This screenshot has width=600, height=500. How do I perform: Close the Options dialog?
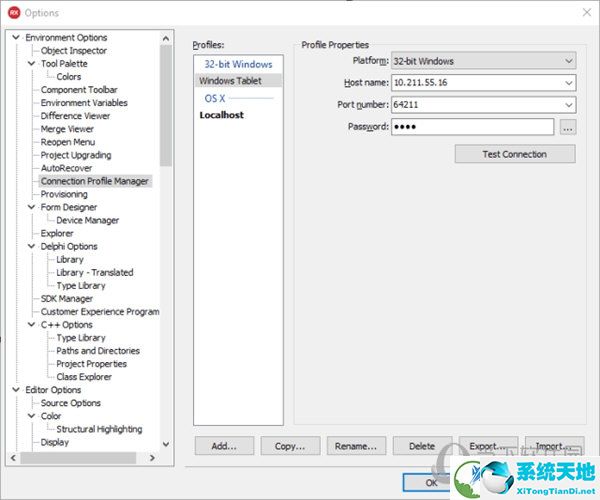pos(587,12)
